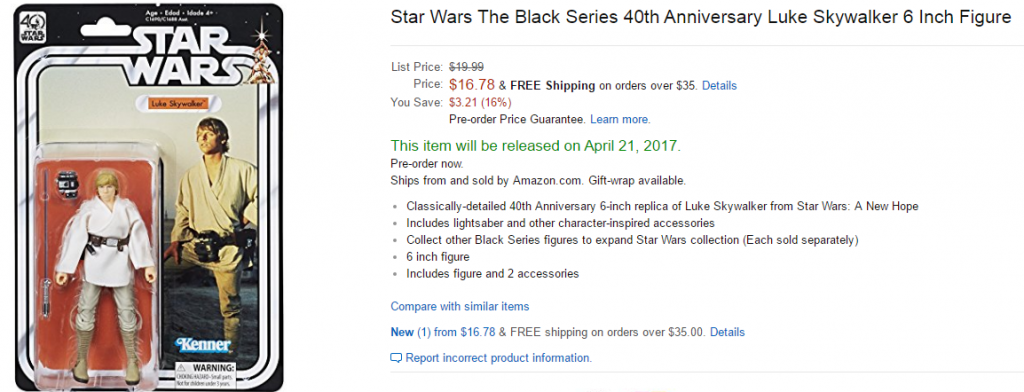This screenshot has width=1024, height=392.
Task: Click the Luke Skywalker name tag on the card
Action: click(x=177, y=103)
